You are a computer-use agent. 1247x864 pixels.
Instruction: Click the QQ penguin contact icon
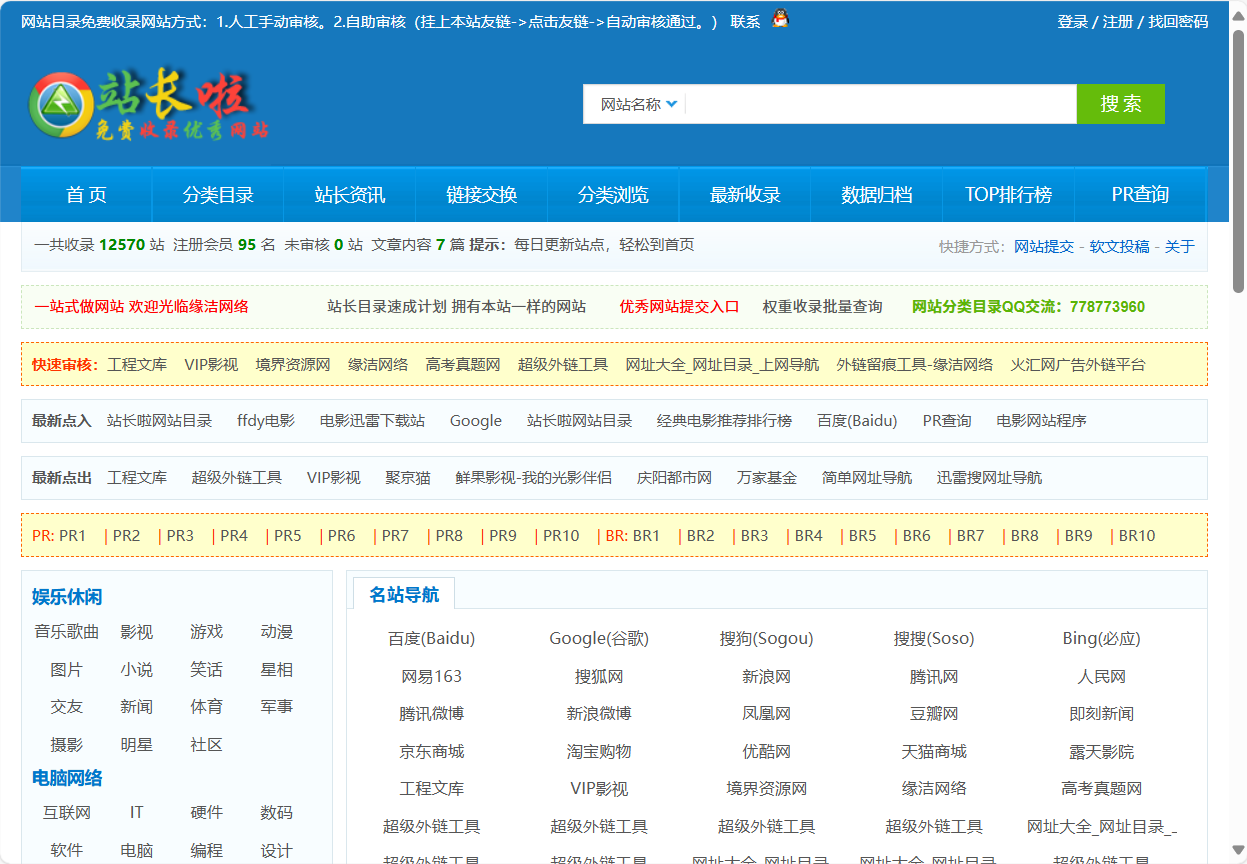click(780, 19)
